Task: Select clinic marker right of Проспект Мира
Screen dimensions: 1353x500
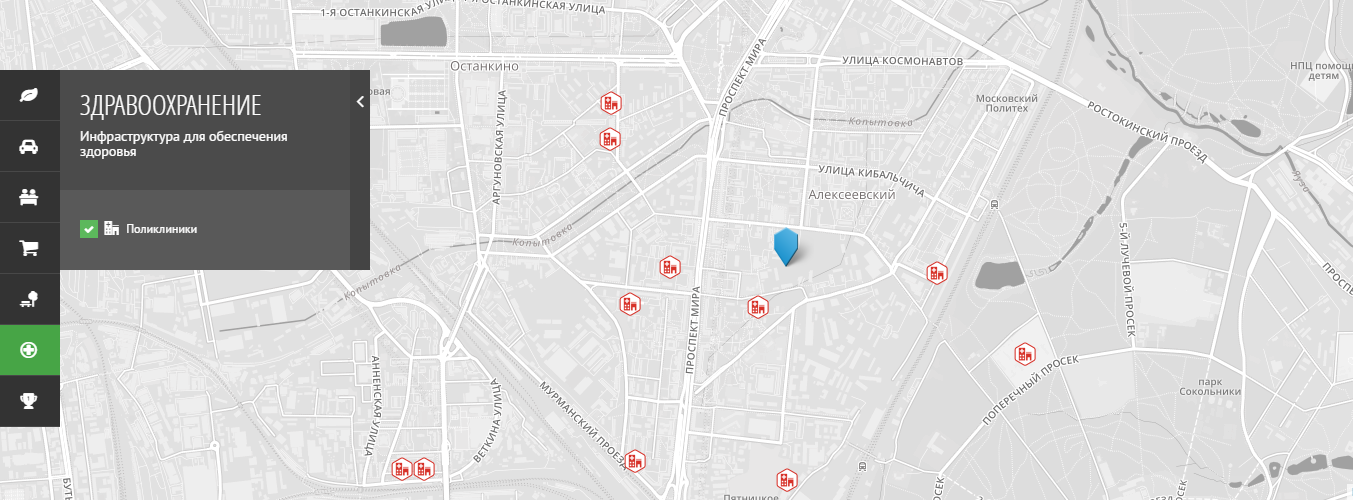Action: pyautogui.click(x=759, y=307)
